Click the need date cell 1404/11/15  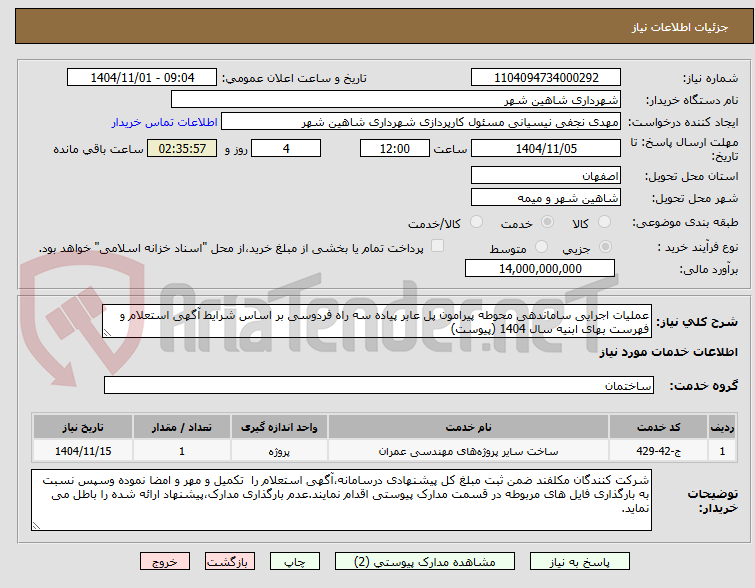pyautogui.click(x=83, y=451)
